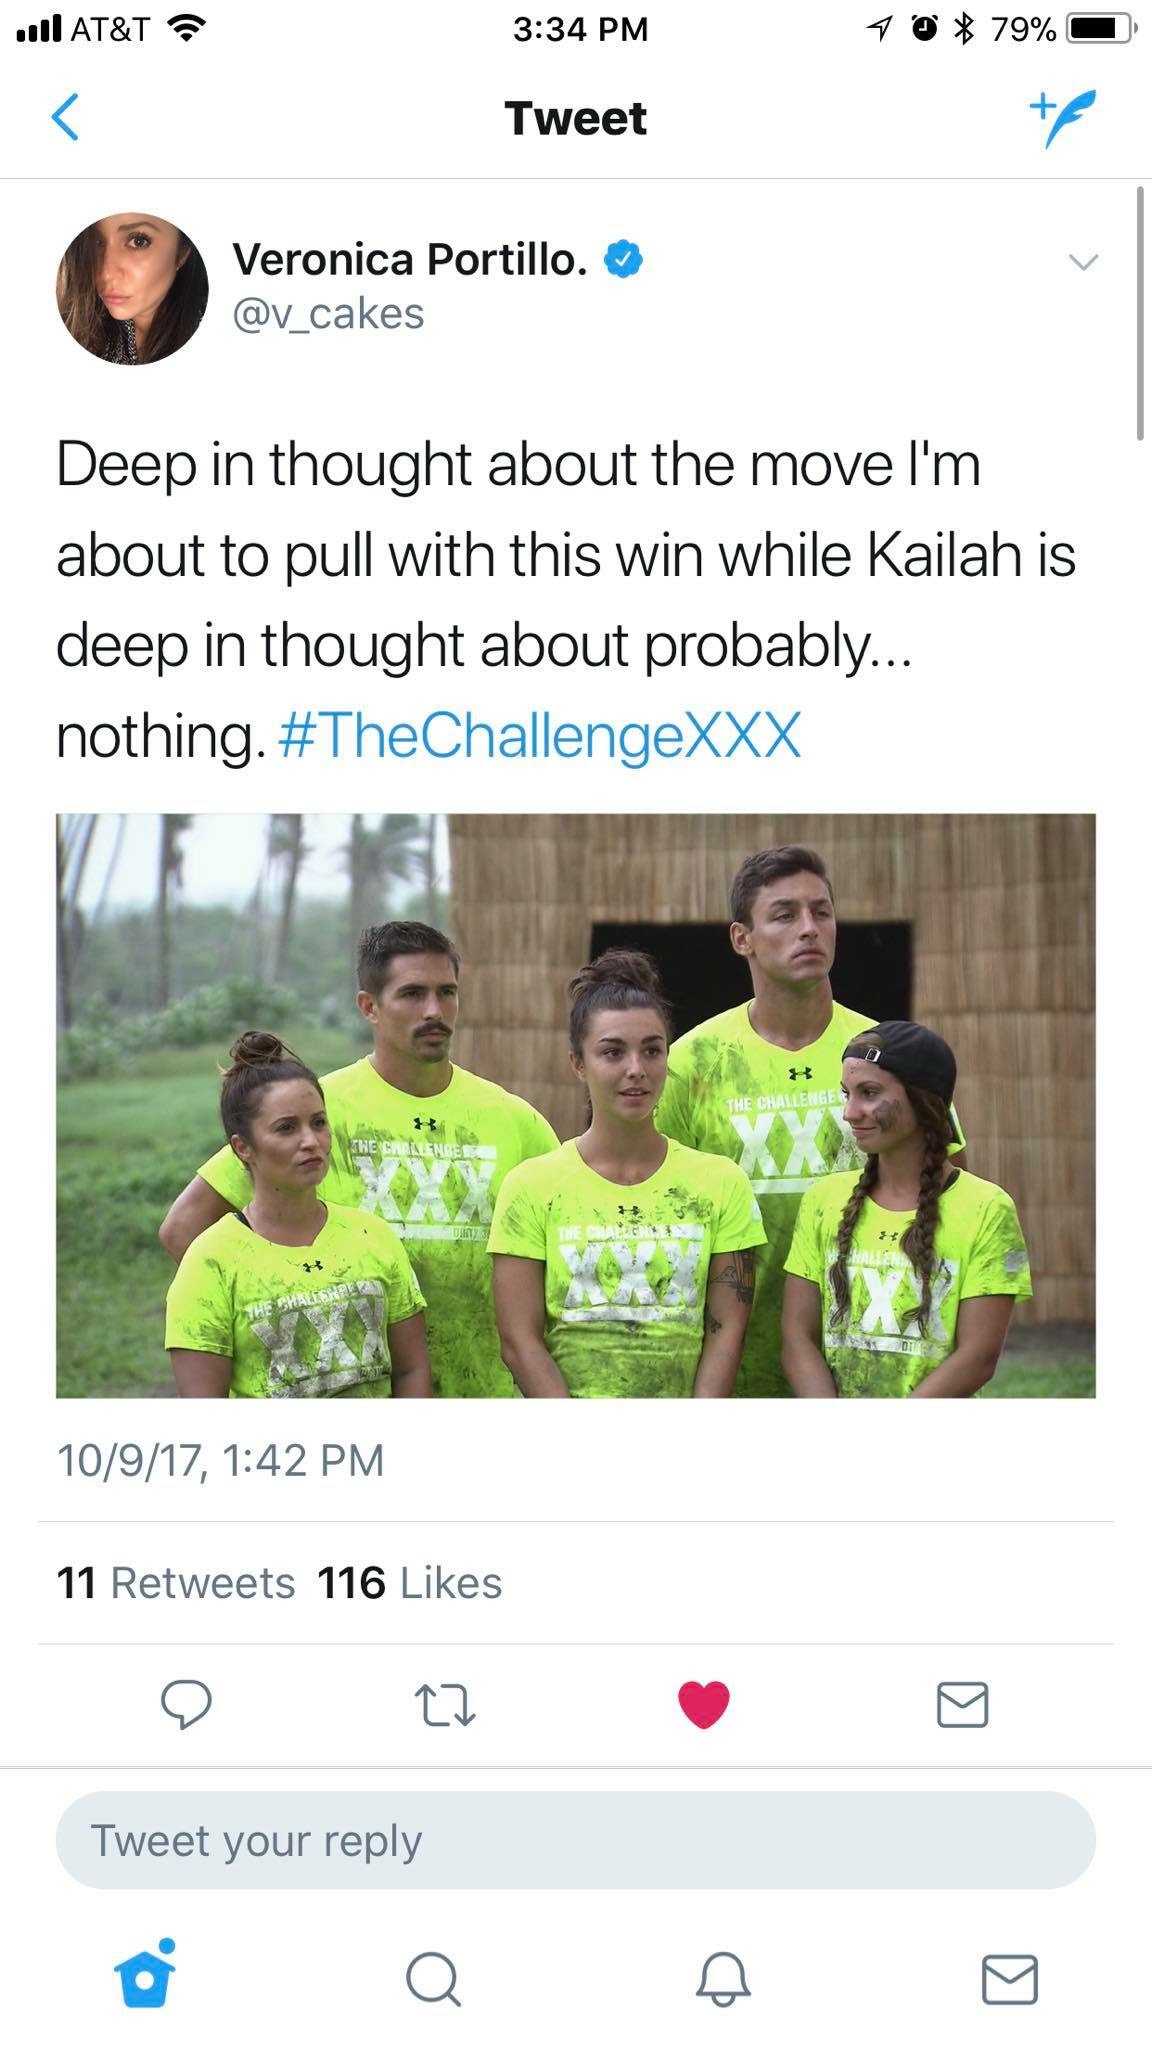
Task: Open the attached group photo
Action: [x=576, y=1105]
